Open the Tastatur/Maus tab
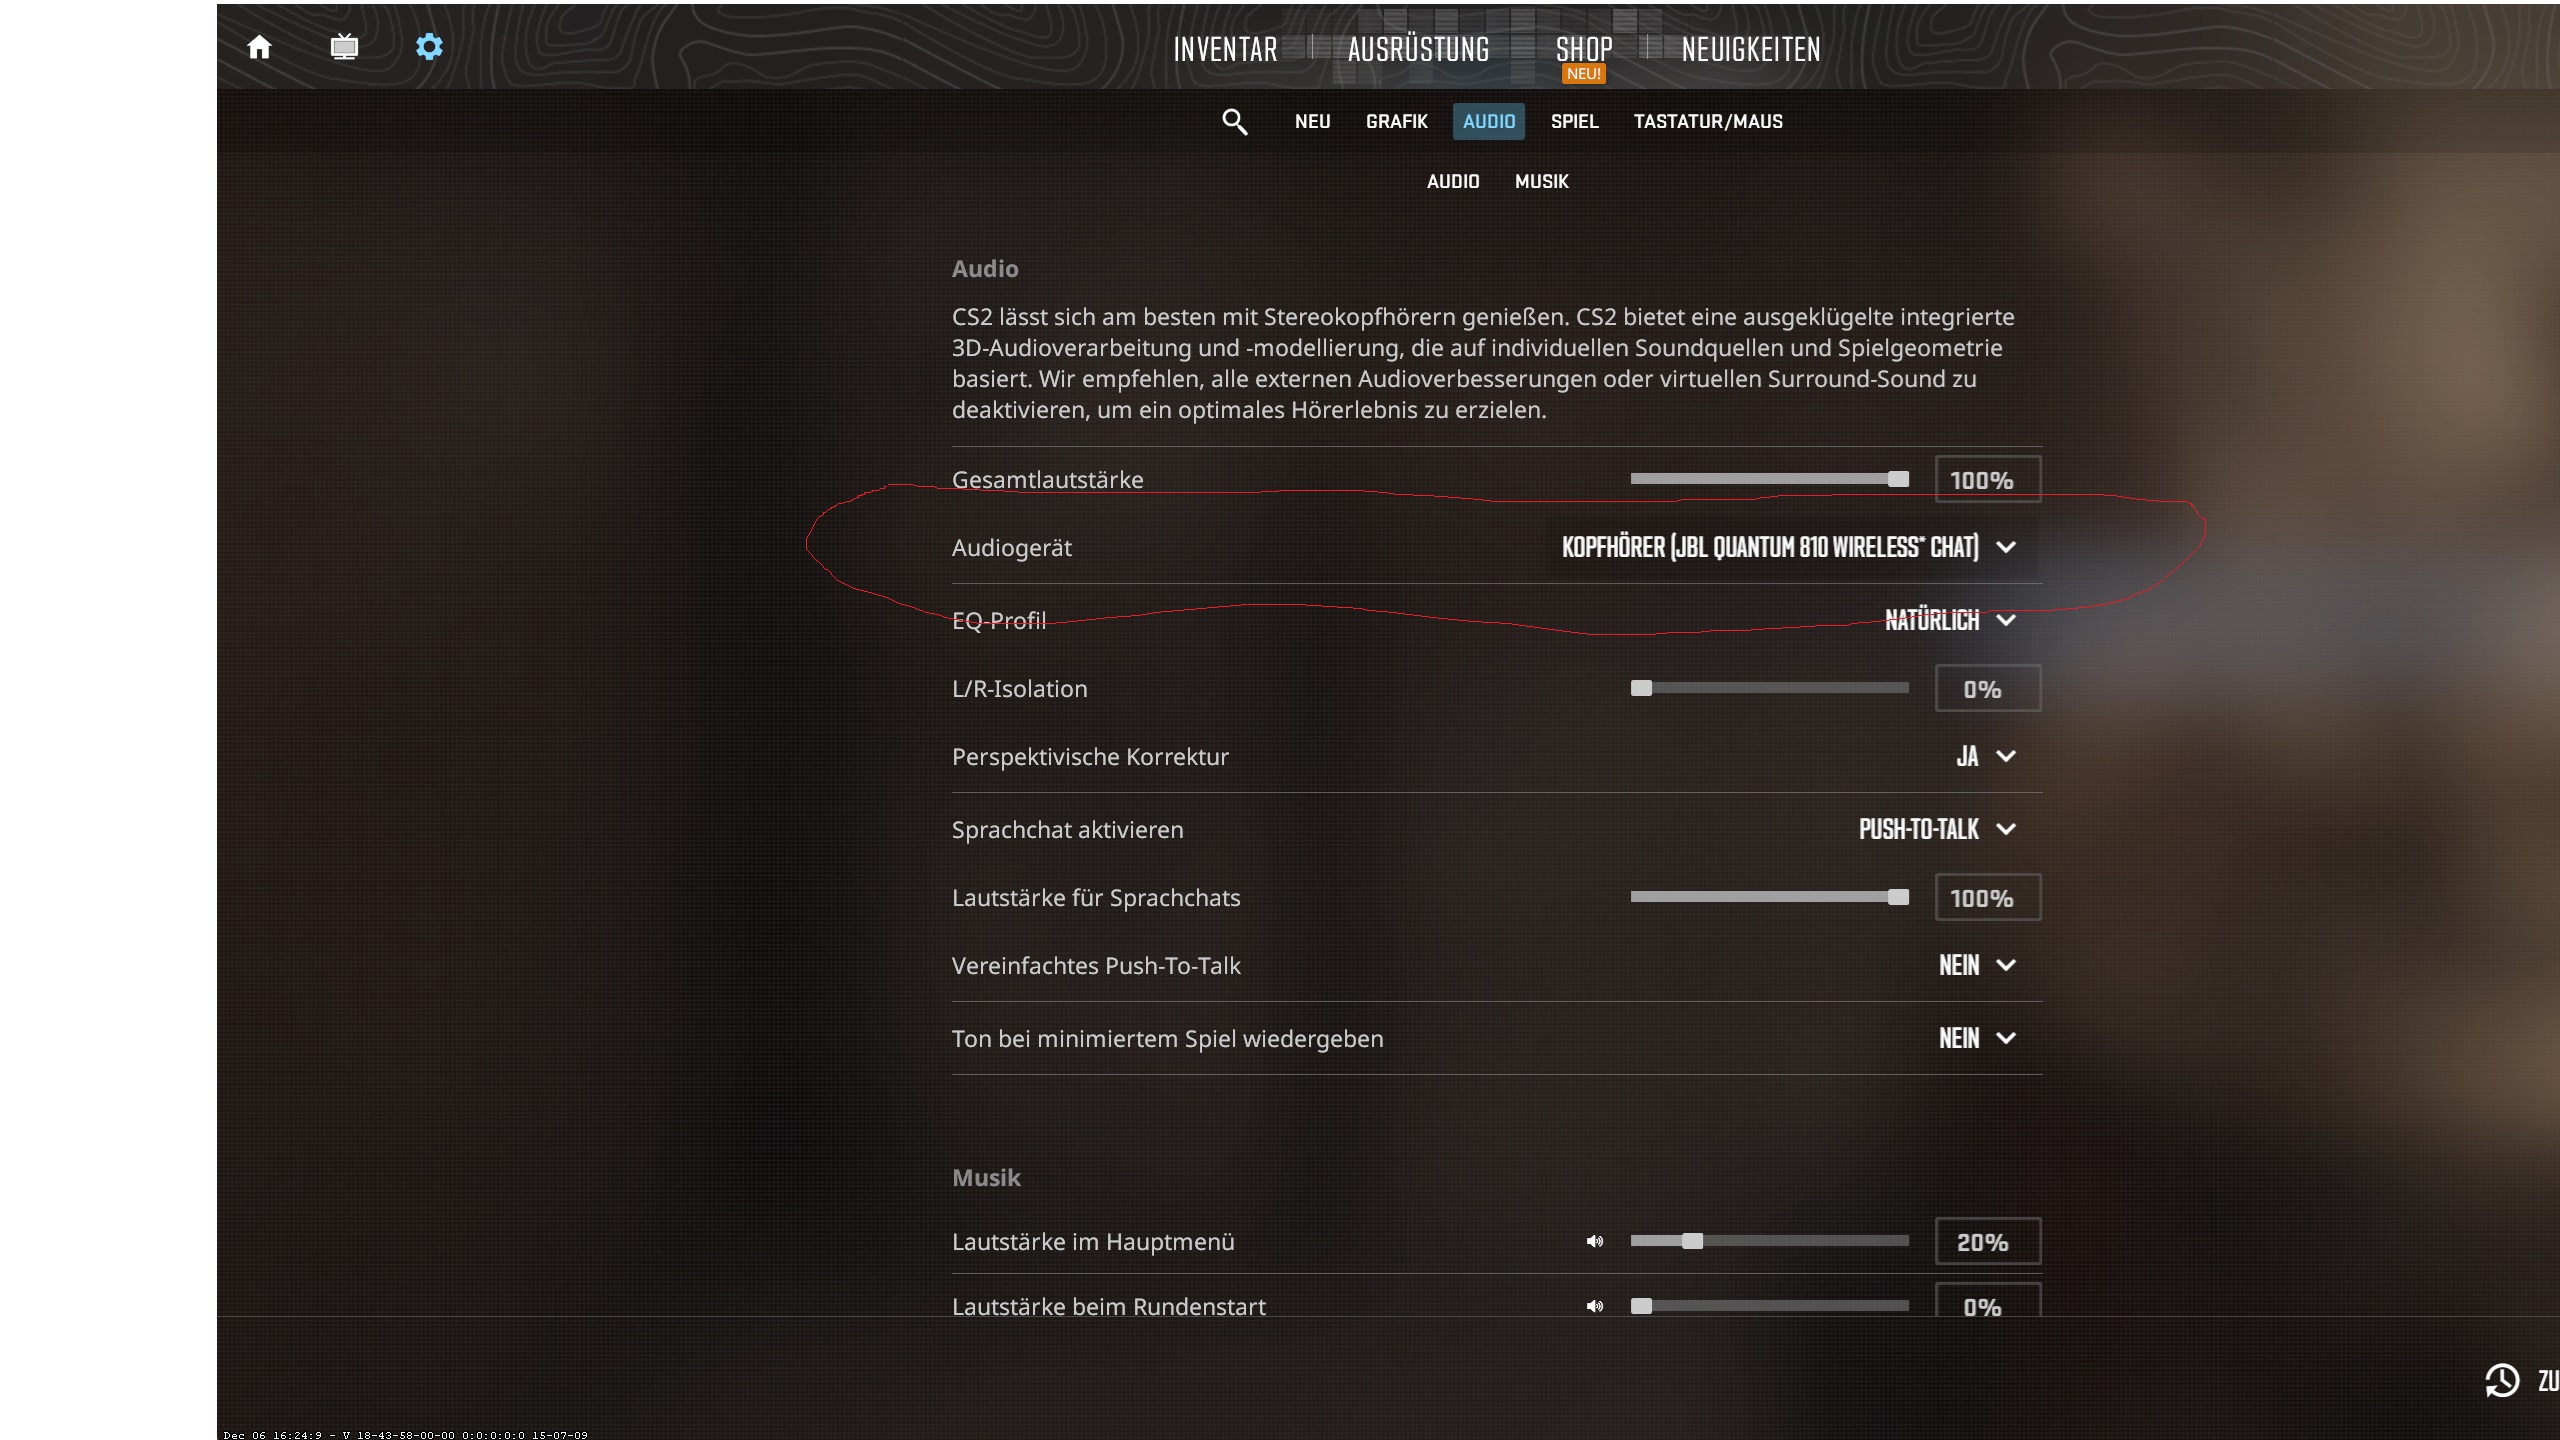Viewport: 2560px width, 1440px height. pos(1707,121)
